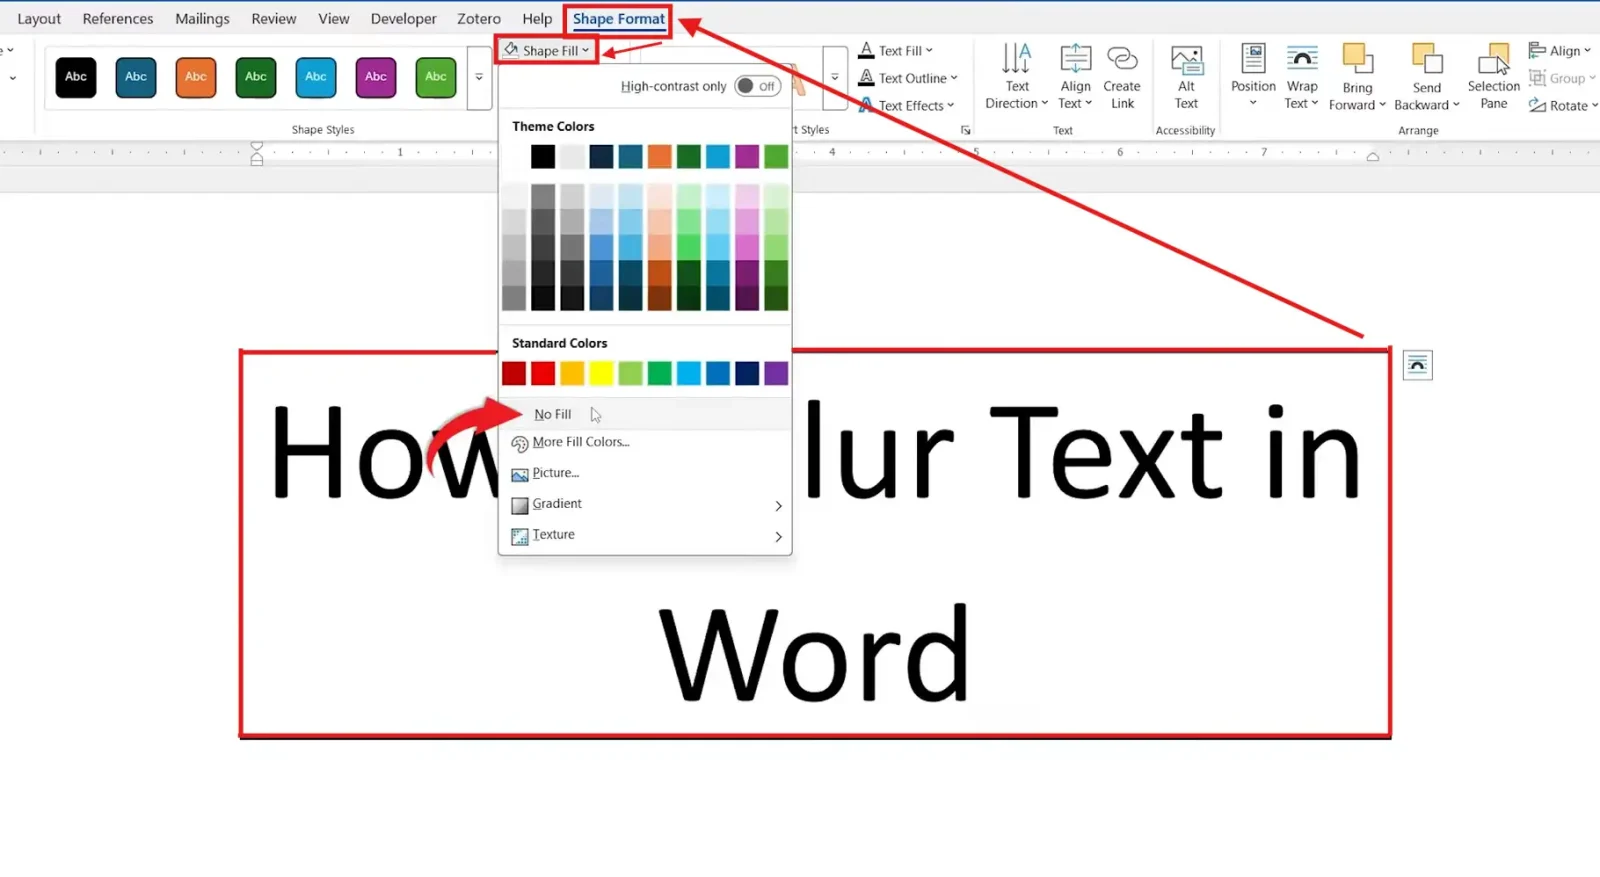Expand Bring Forward dropdown arrow
The width and height of the screenshot is (1600, 877).
click(1383, 105)
